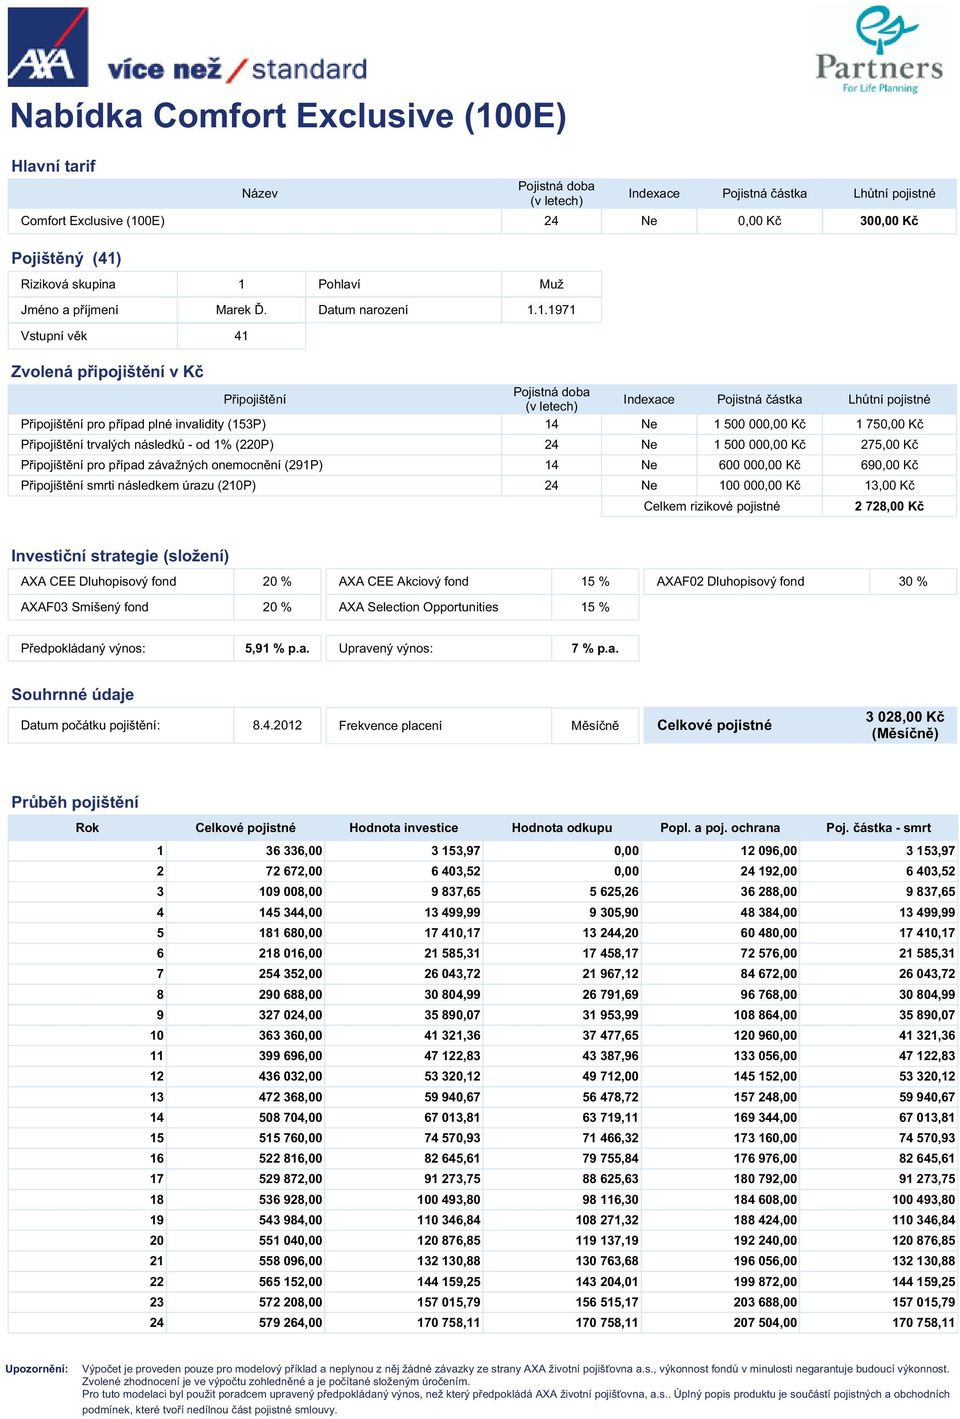The image size is (960, 1419).
Task: Click the '5,91 % p.a.' expected yield
Action: click(x=277, y=648)
